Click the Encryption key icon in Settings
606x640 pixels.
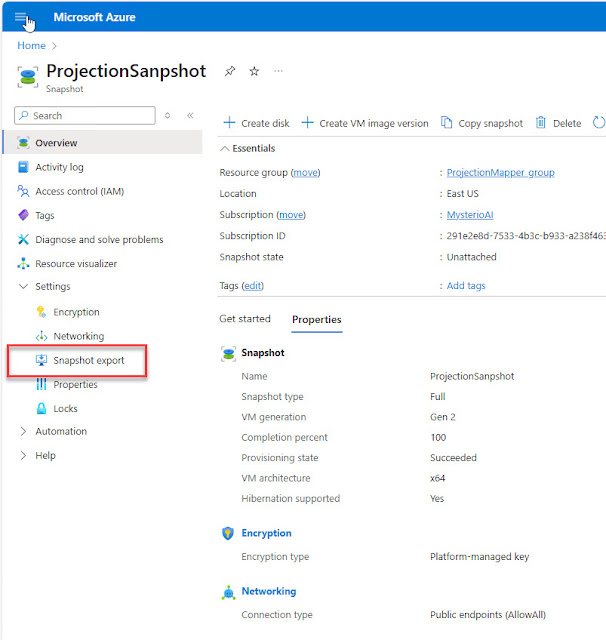pyautogui.click(x=41, y=312)
